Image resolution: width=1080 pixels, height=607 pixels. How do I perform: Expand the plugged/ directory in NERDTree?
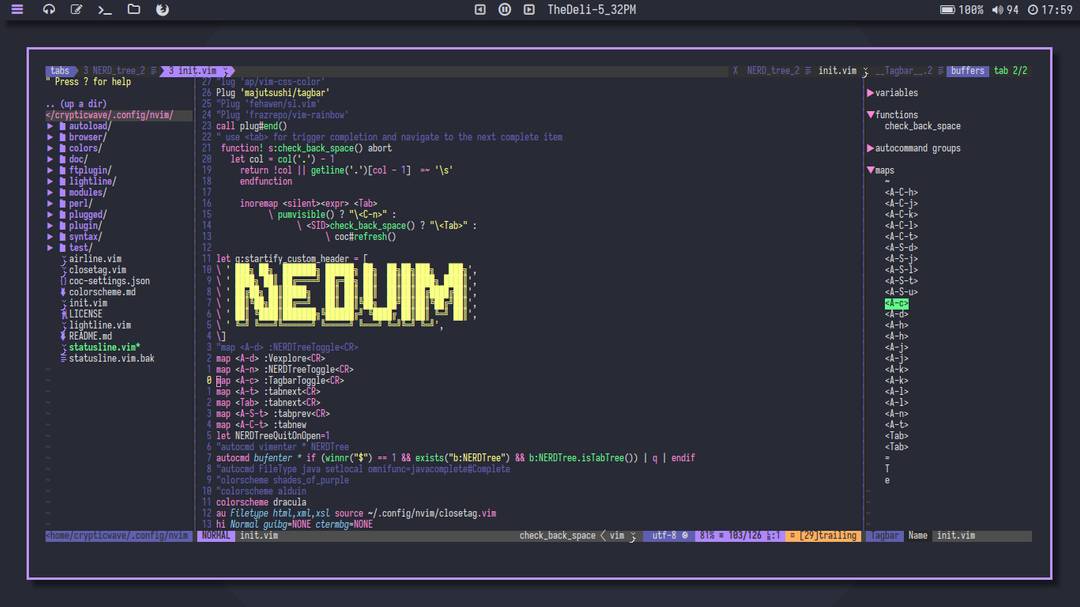pyautogui.click(x=85, y=214)
